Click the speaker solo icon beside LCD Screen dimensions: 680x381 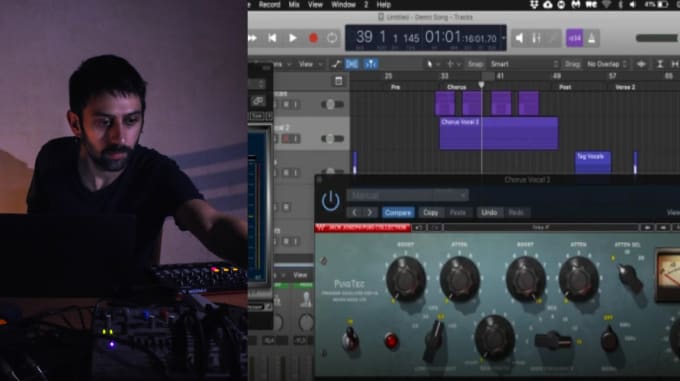[519, 38]
